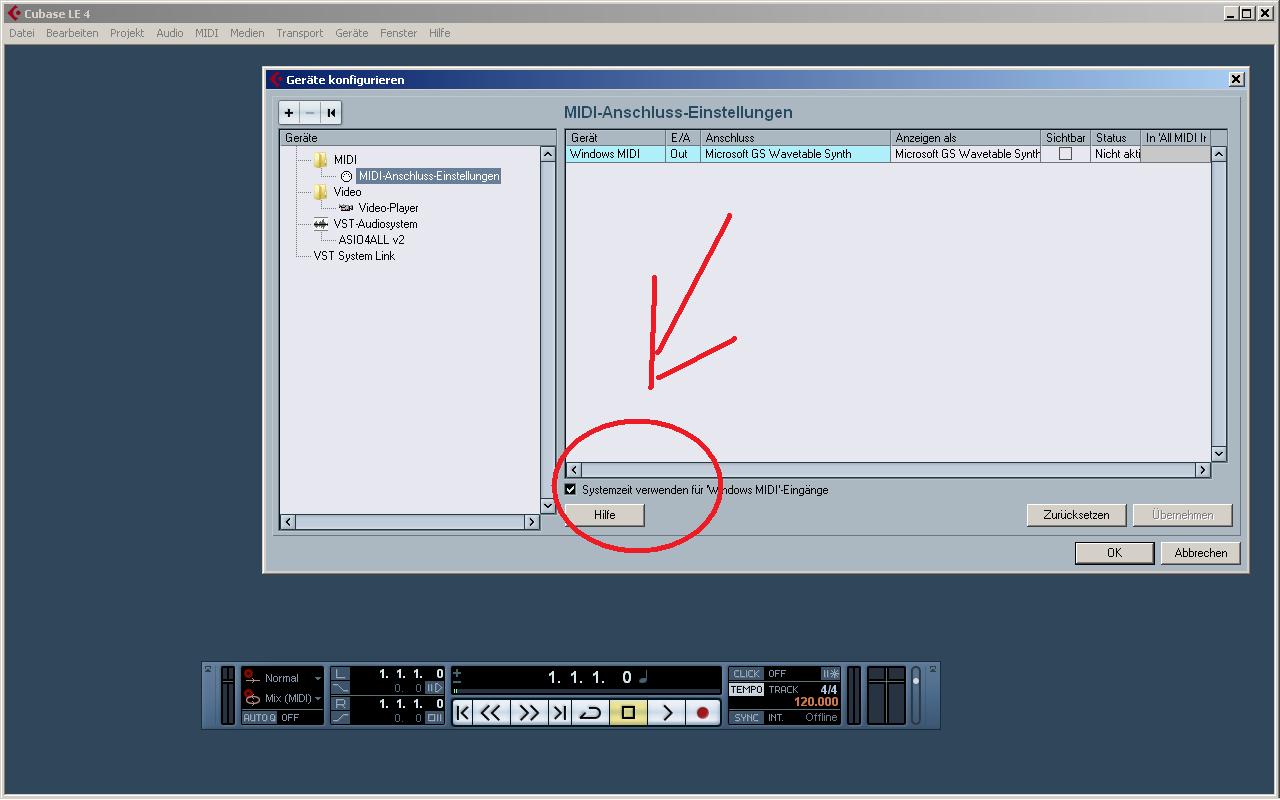
Task: Toggle the cycle loop button in transport
Action: point(590,713)
